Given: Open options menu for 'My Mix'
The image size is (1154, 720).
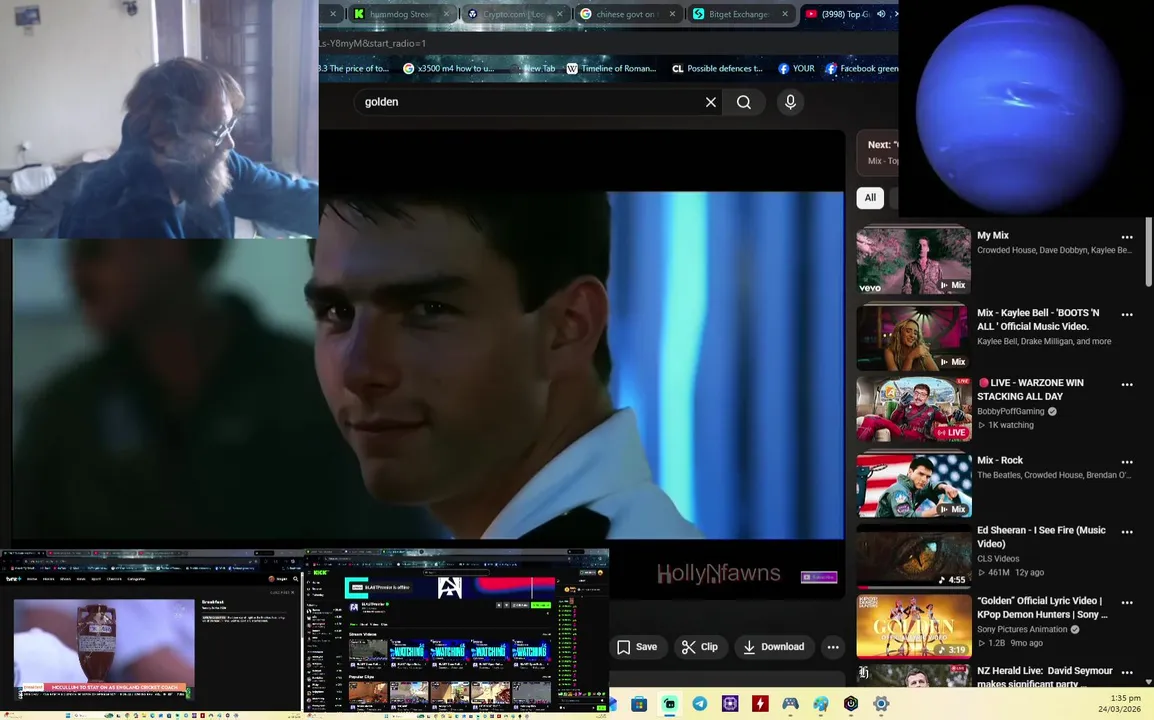Looking at the screenshot, I should 1127,237.
